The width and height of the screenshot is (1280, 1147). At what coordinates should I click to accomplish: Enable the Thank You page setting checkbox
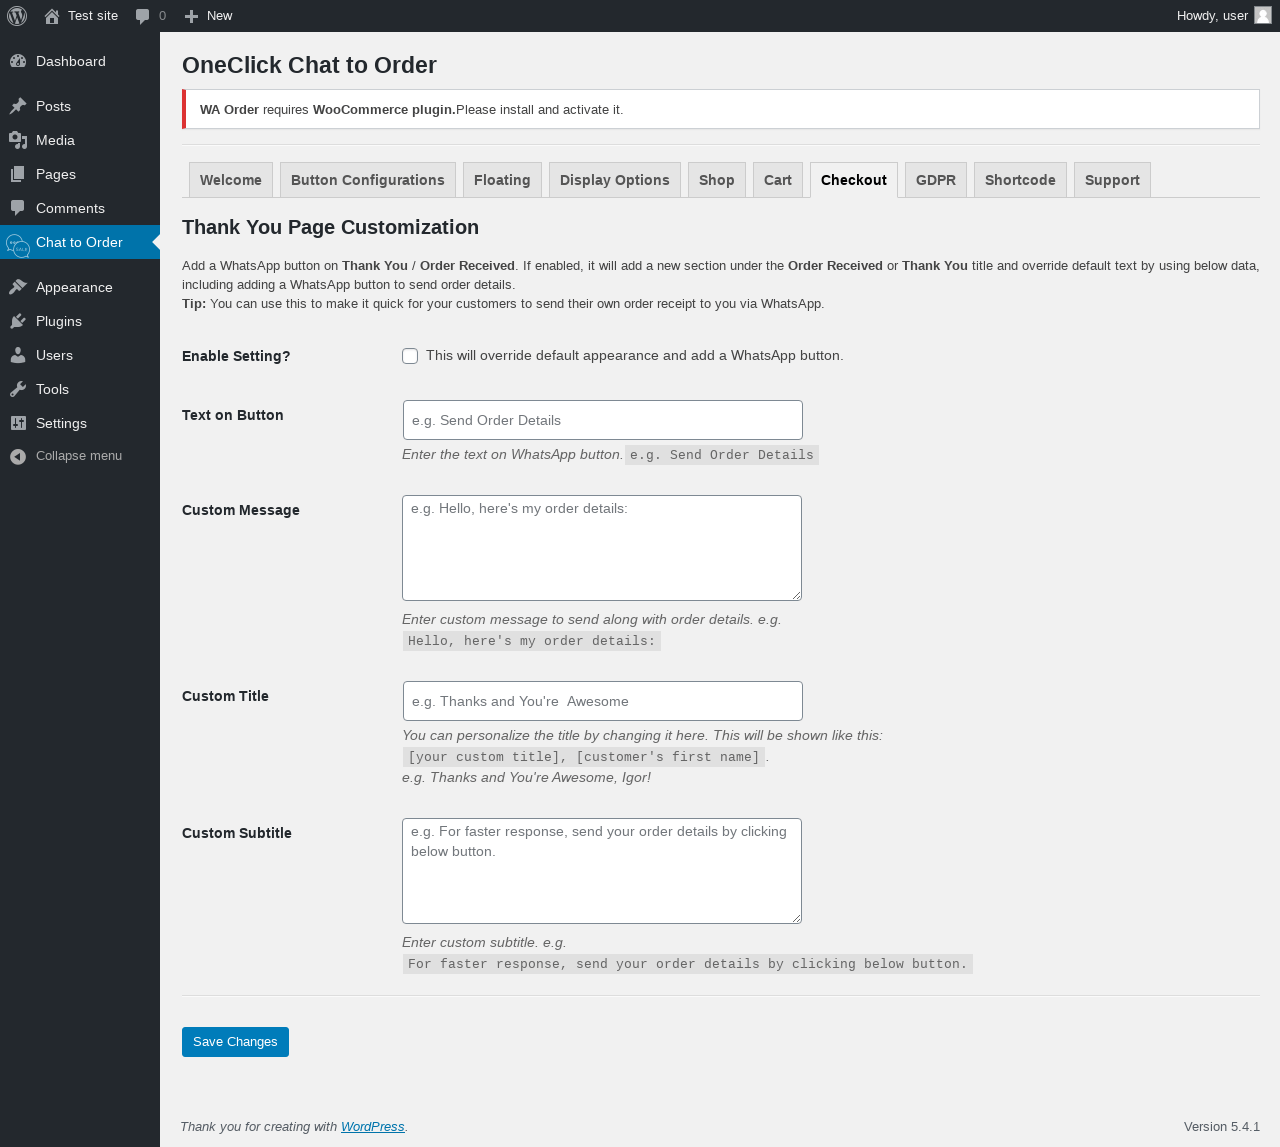[x=410, y=356]
